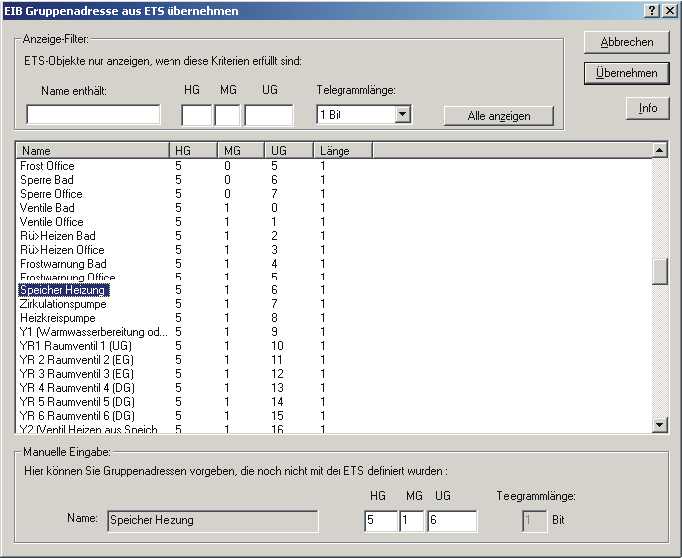Close the dialog with the X icon
682x558 pixels.
(669, 10)
